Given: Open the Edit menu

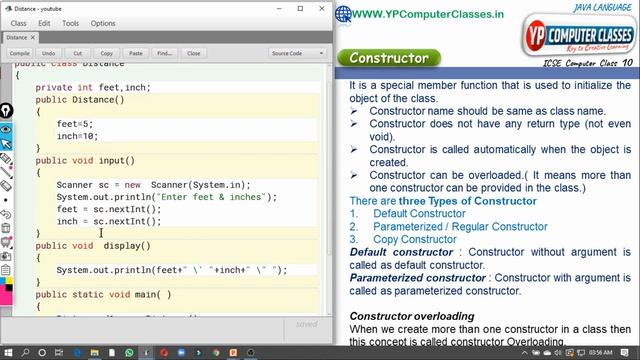Looking at the screenshot, I should click(x=44, y=23).
